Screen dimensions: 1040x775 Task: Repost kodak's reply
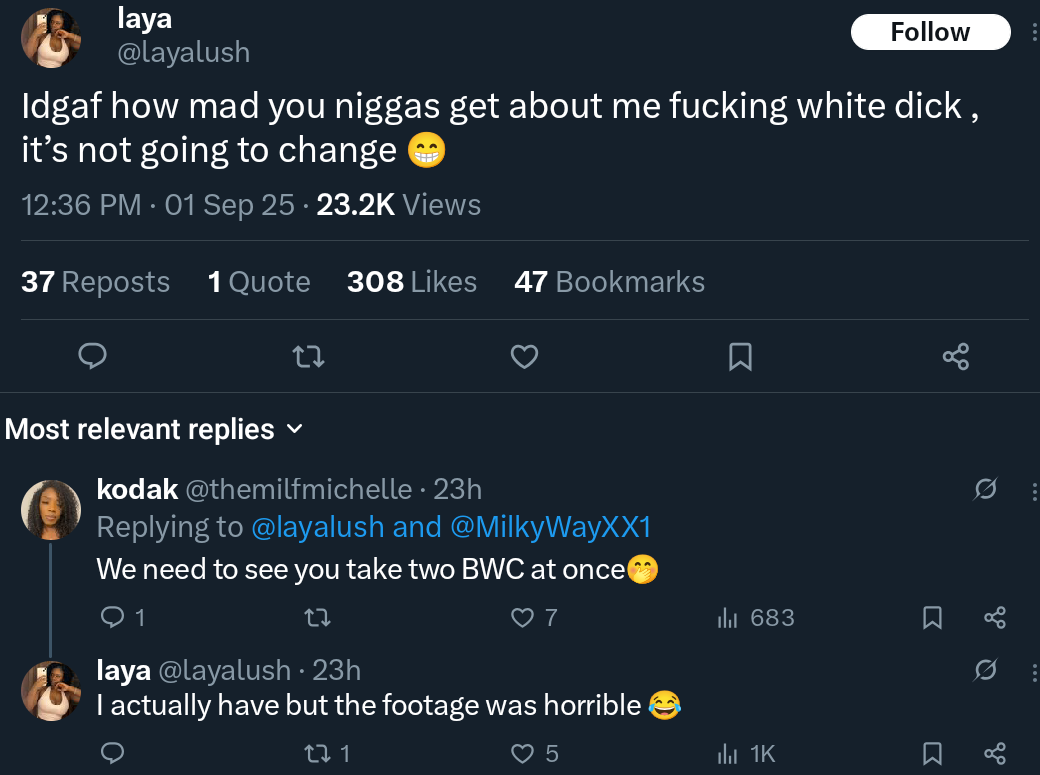(316, 618)
